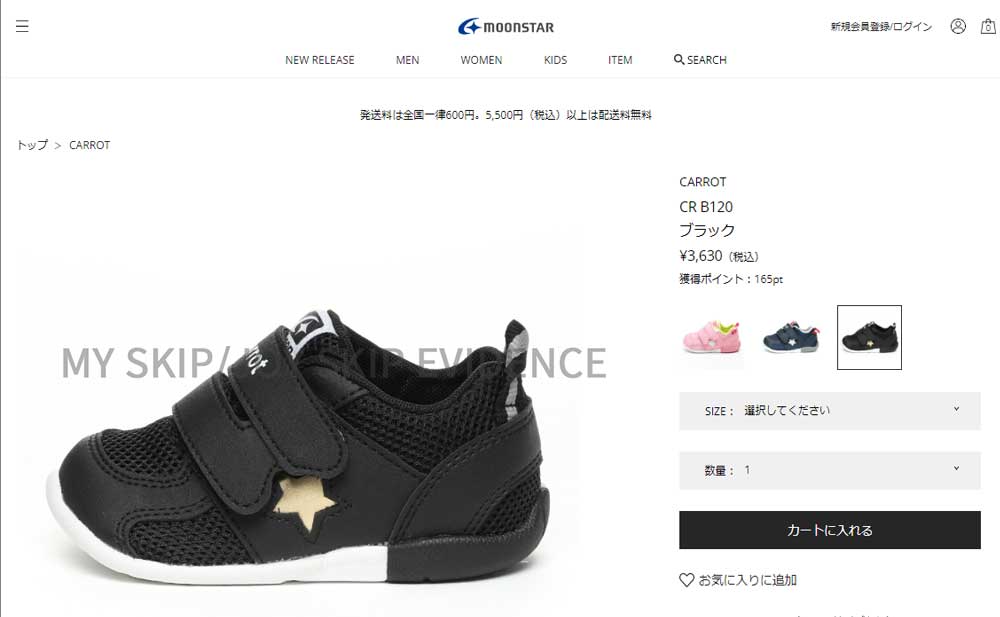Expand the SIZE dropdown
1000x617 pixels.
coord(830,411)
